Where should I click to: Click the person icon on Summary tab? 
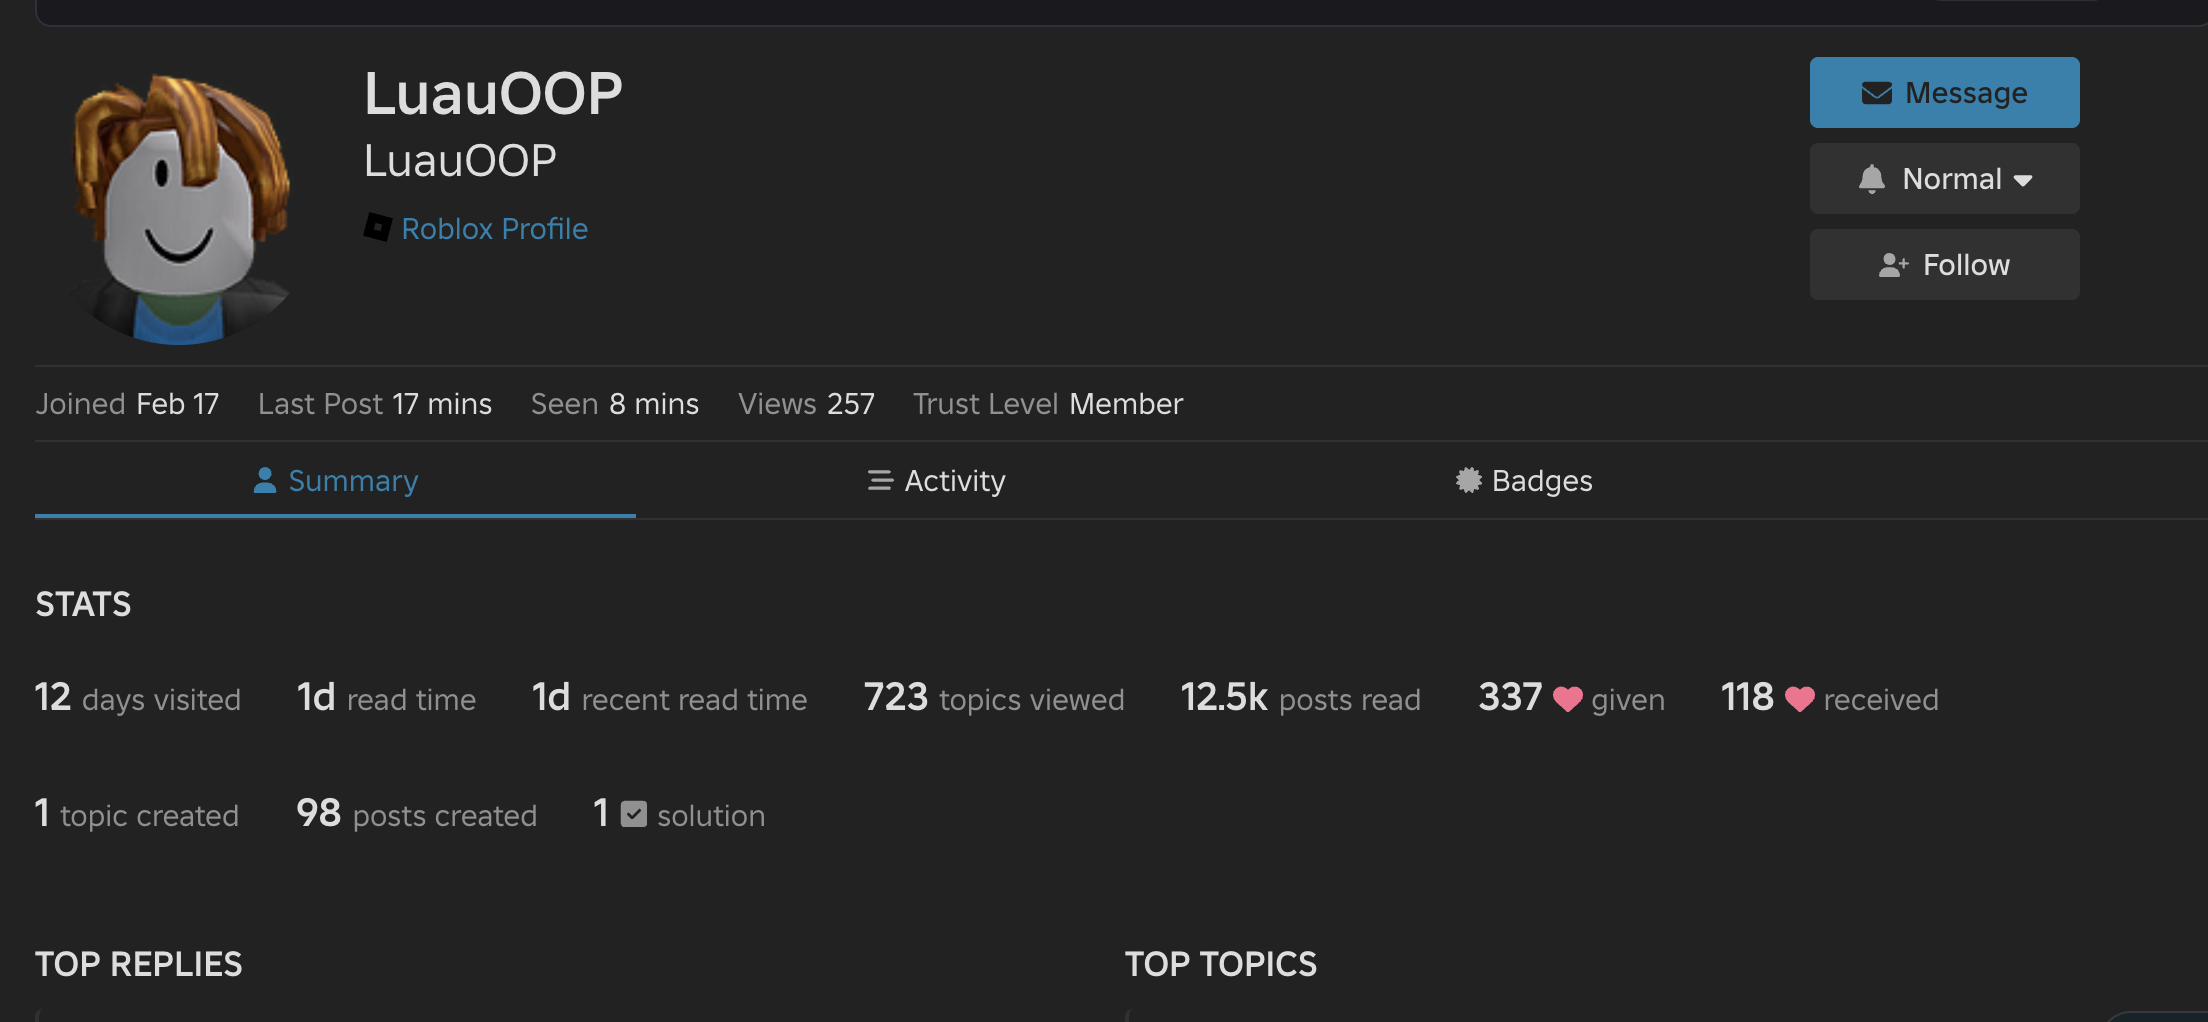coord(265,481)
